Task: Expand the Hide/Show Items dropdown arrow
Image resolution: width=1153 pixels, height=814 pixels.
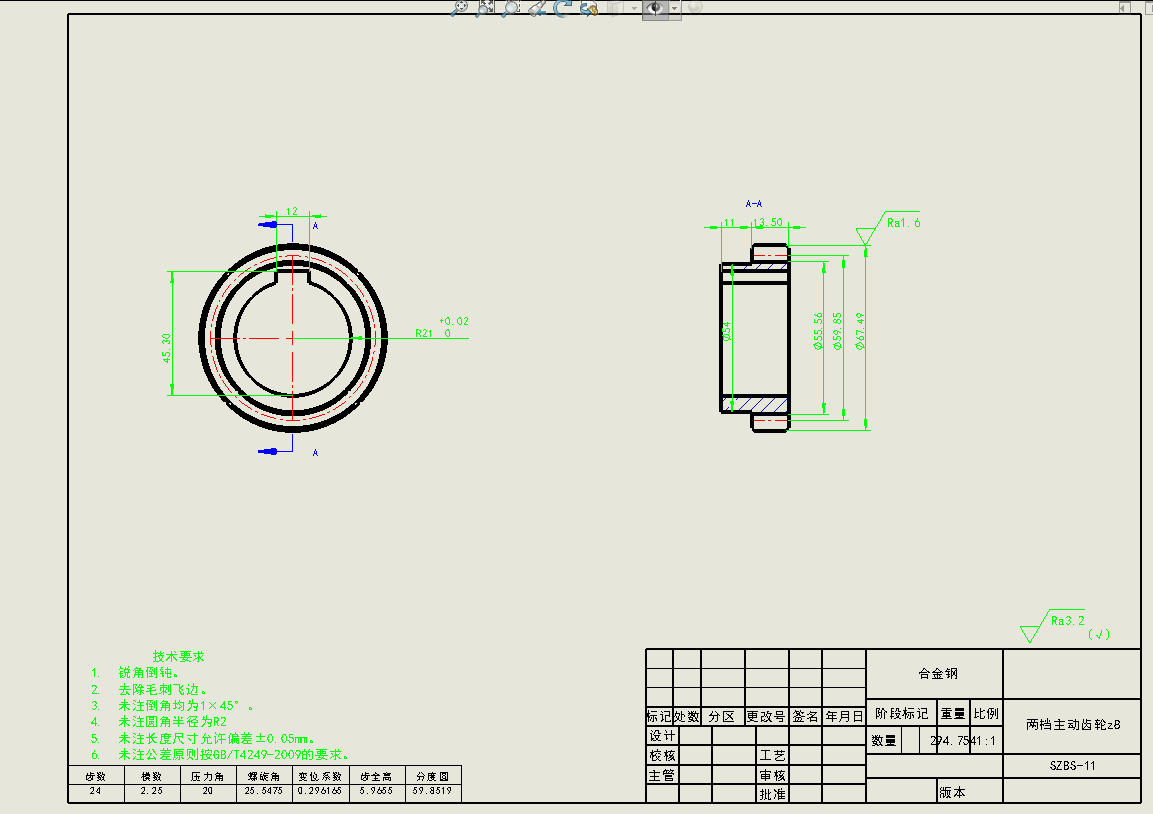Action: pyautogui.click(x=675, y=8)
